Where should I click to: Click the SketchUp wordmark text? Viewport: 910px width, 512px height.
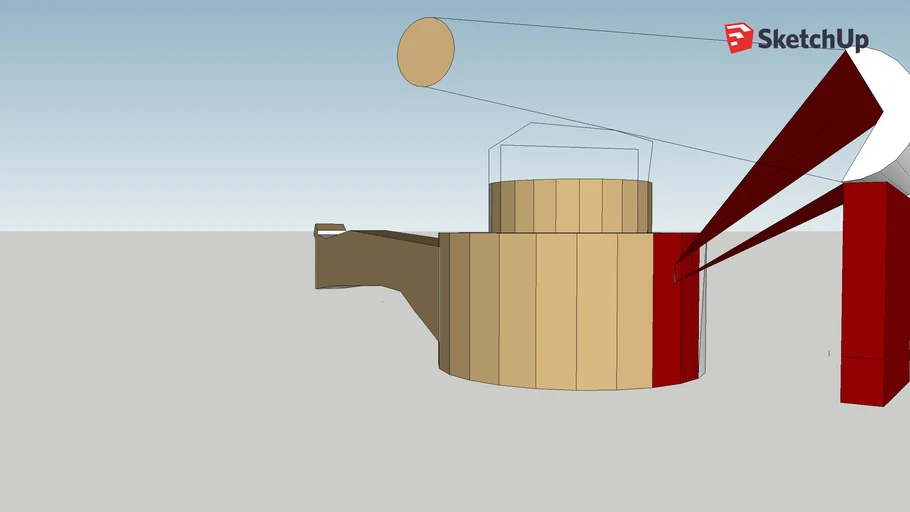[x=812, y=39]
